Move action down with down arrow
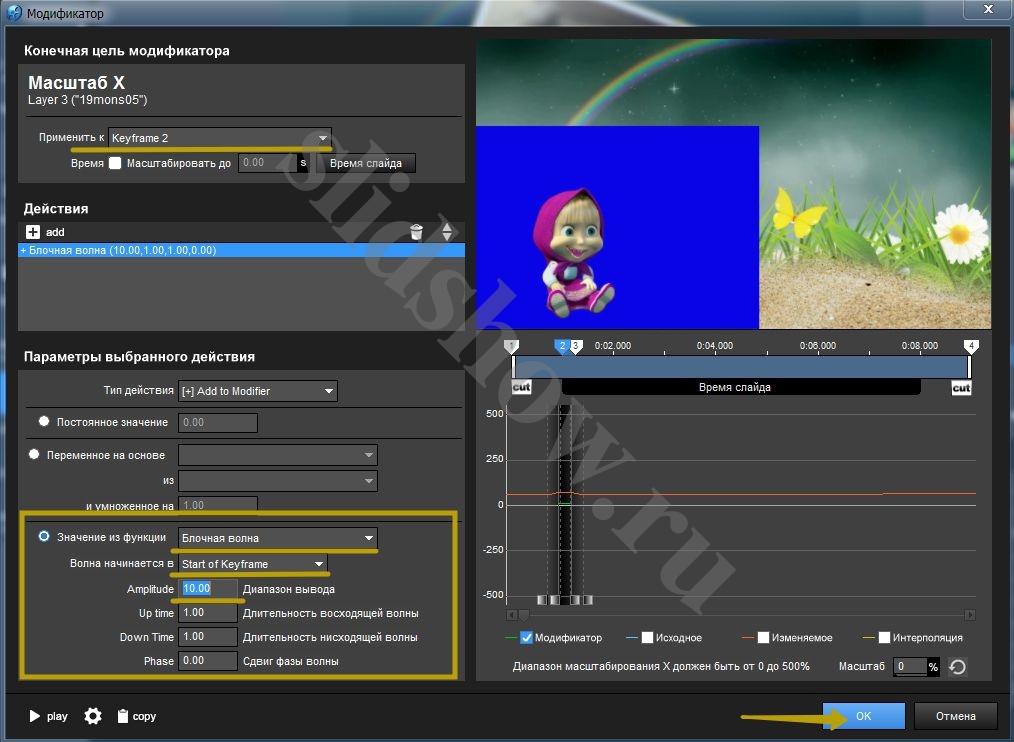Screen dimensions: 1014x742 click(x=447, y=237)
